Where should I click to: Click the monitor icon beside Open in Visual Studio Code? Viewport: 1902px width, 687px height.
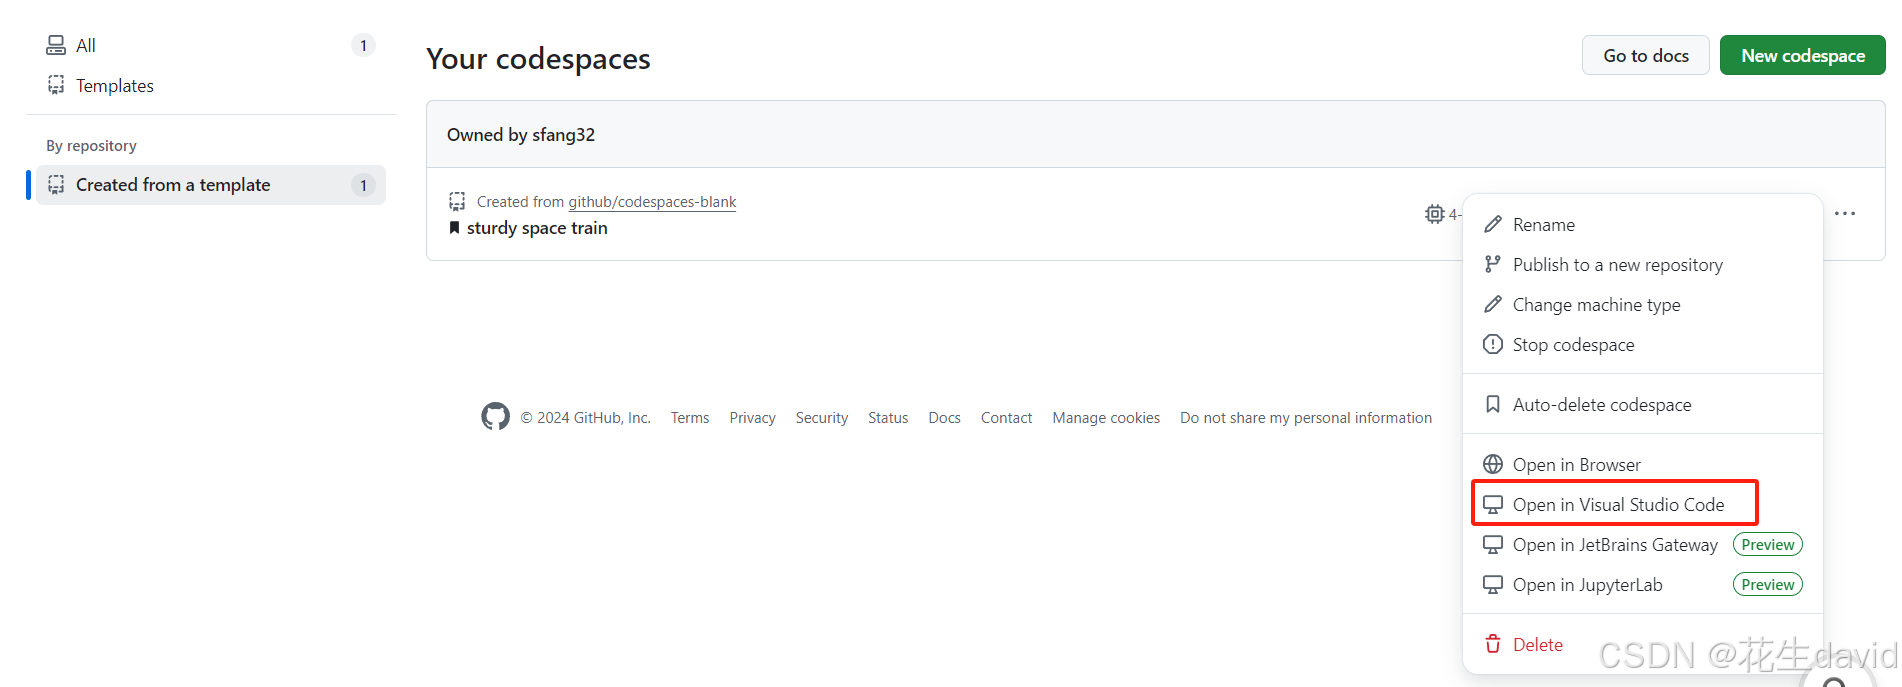(x=1493, y=504)
